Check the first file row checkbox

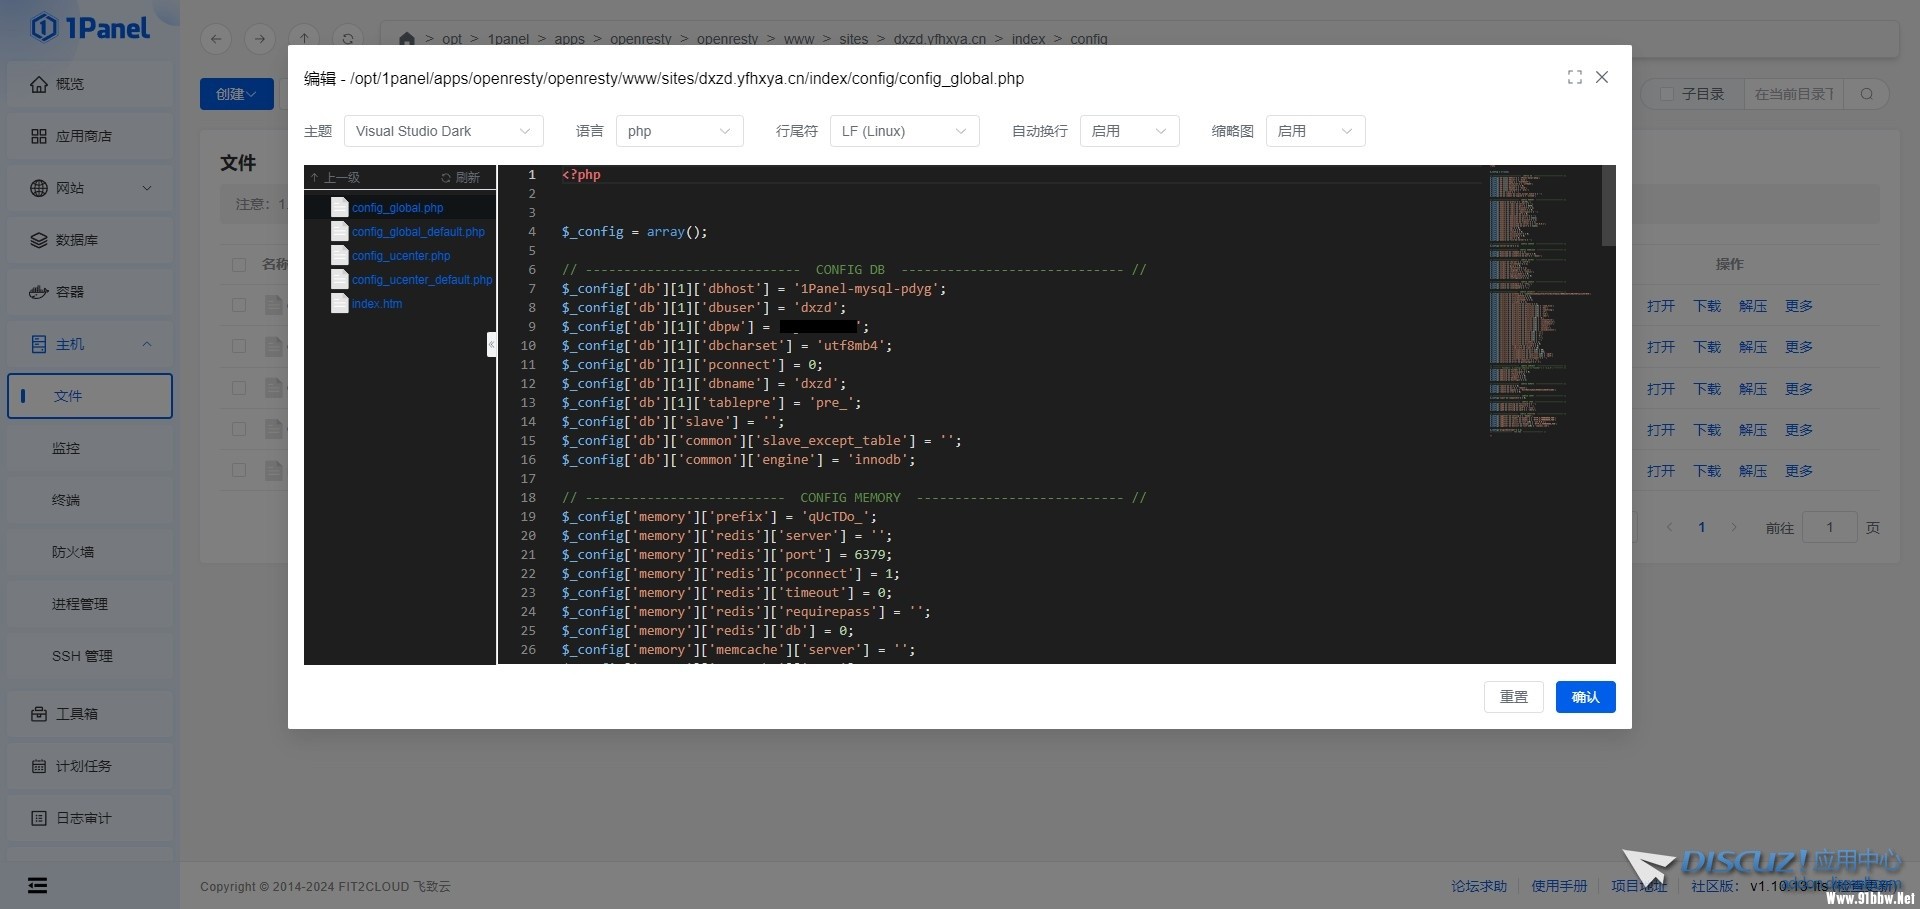239,305
